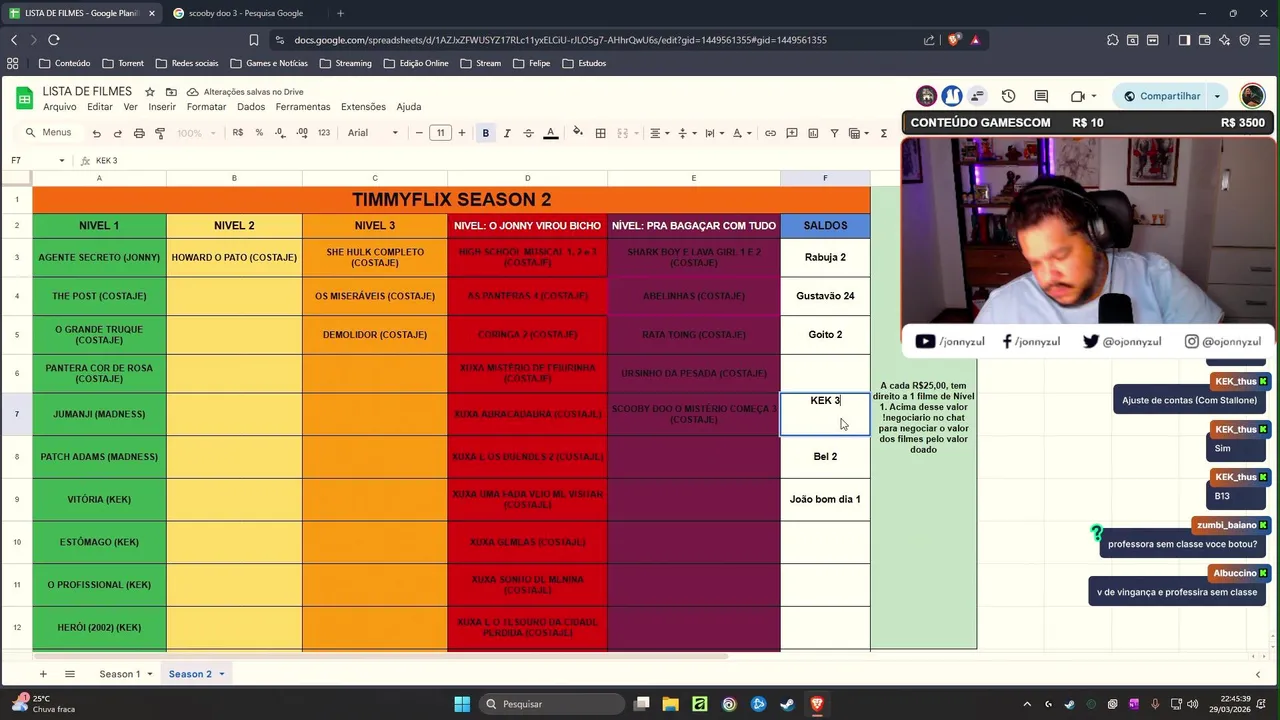This screenshot has height=720, width=1280.
Task: Open the Extensões menu
Action: (x=363, y=107)
